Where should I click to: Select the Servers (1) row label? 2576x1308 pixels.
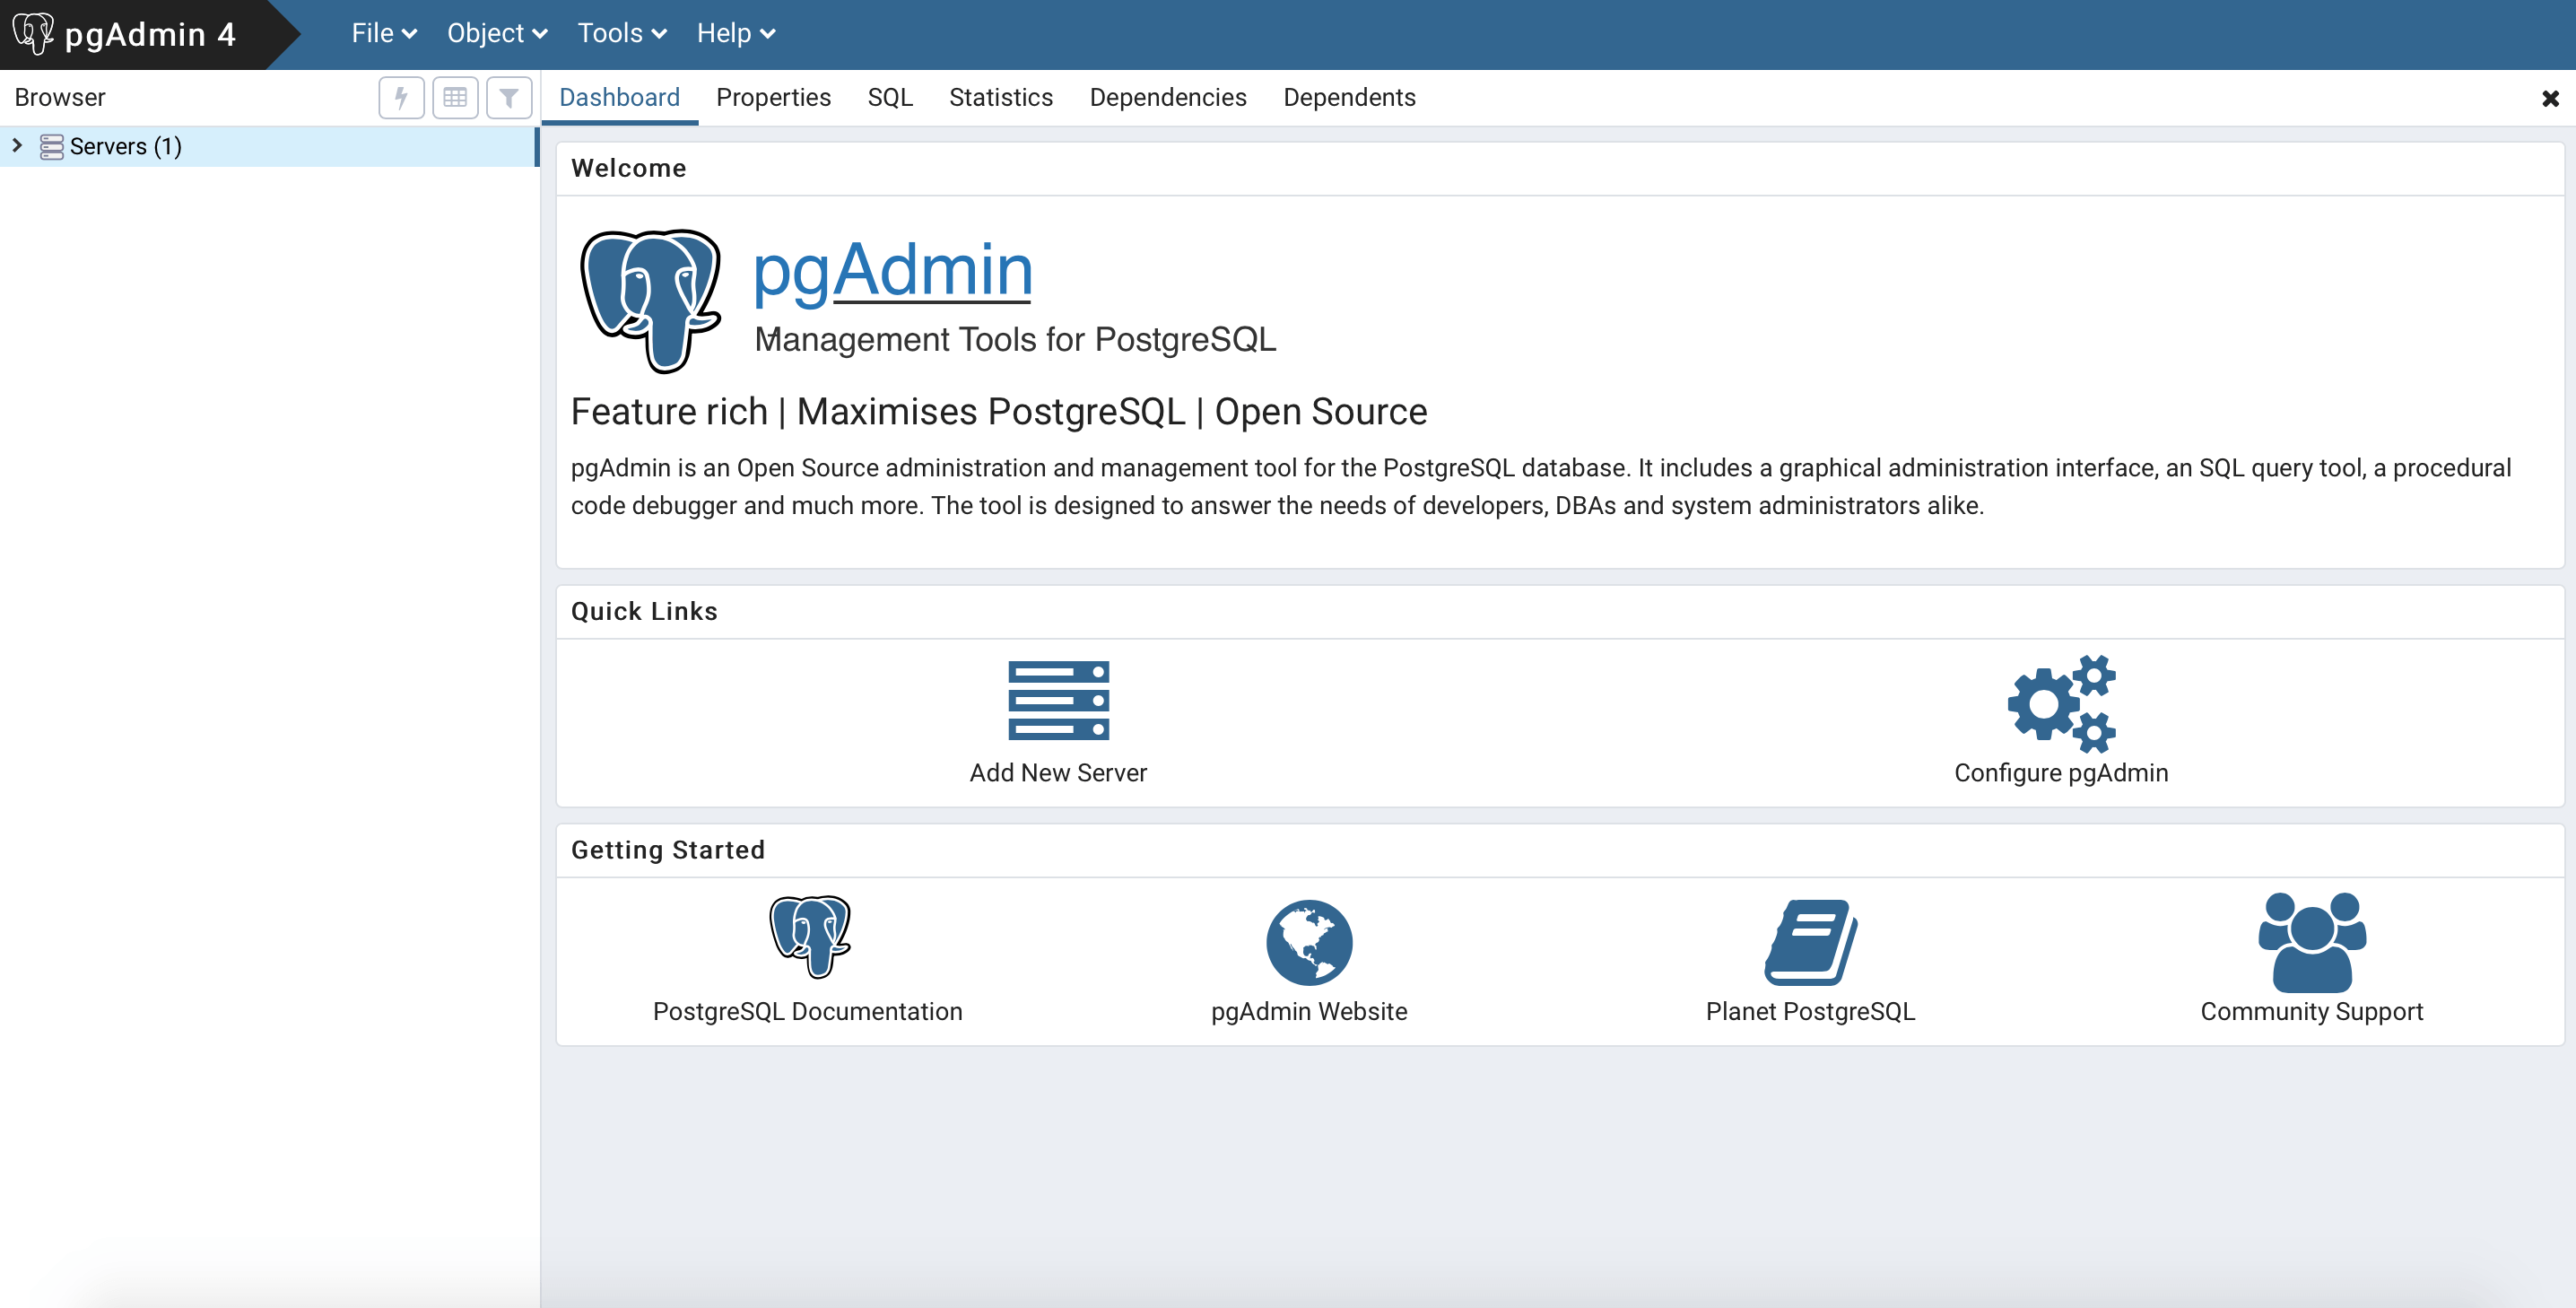coord(126,147)
